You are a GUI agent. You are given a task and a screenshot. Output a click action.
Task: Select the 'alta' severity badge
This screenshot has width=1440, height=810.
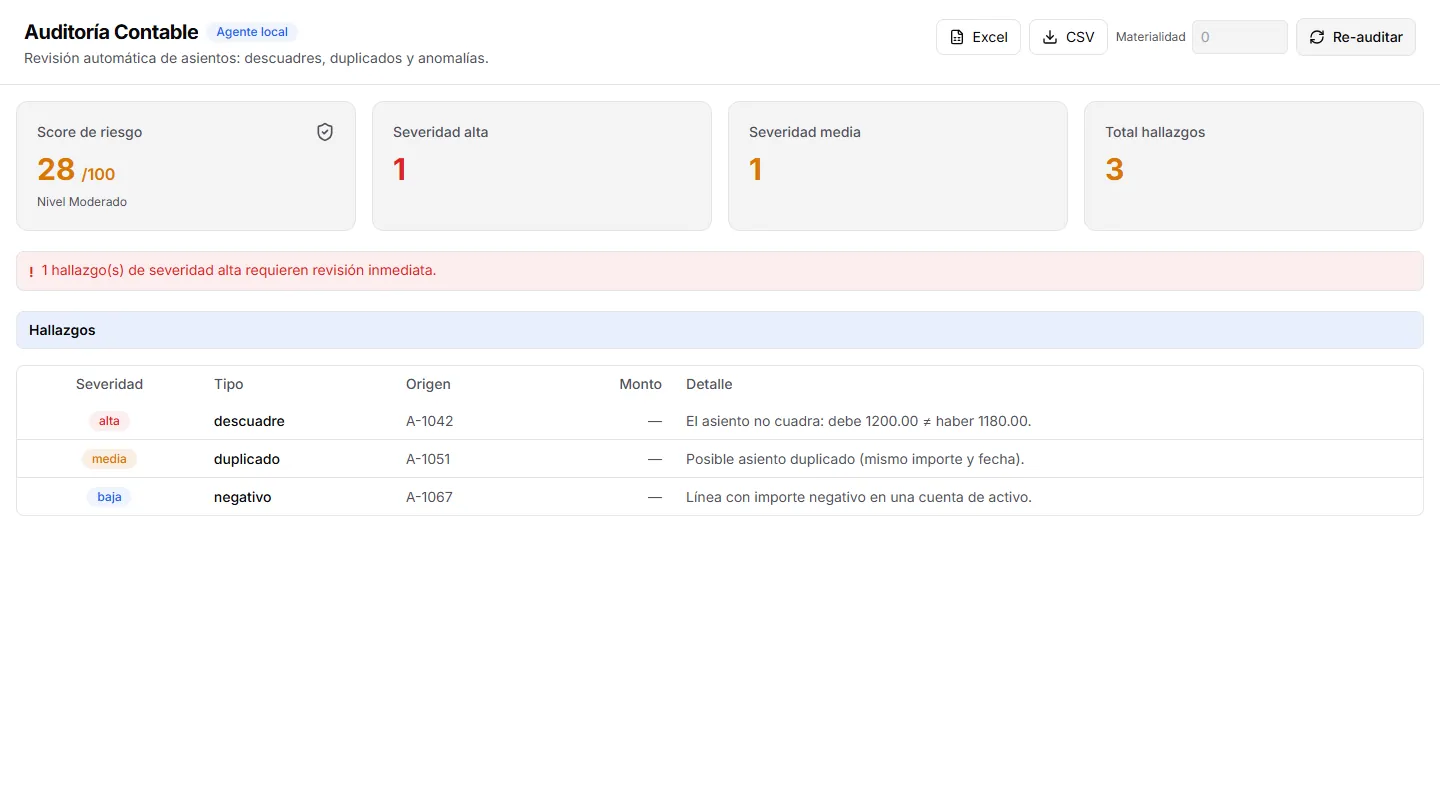tap(109, 421)
